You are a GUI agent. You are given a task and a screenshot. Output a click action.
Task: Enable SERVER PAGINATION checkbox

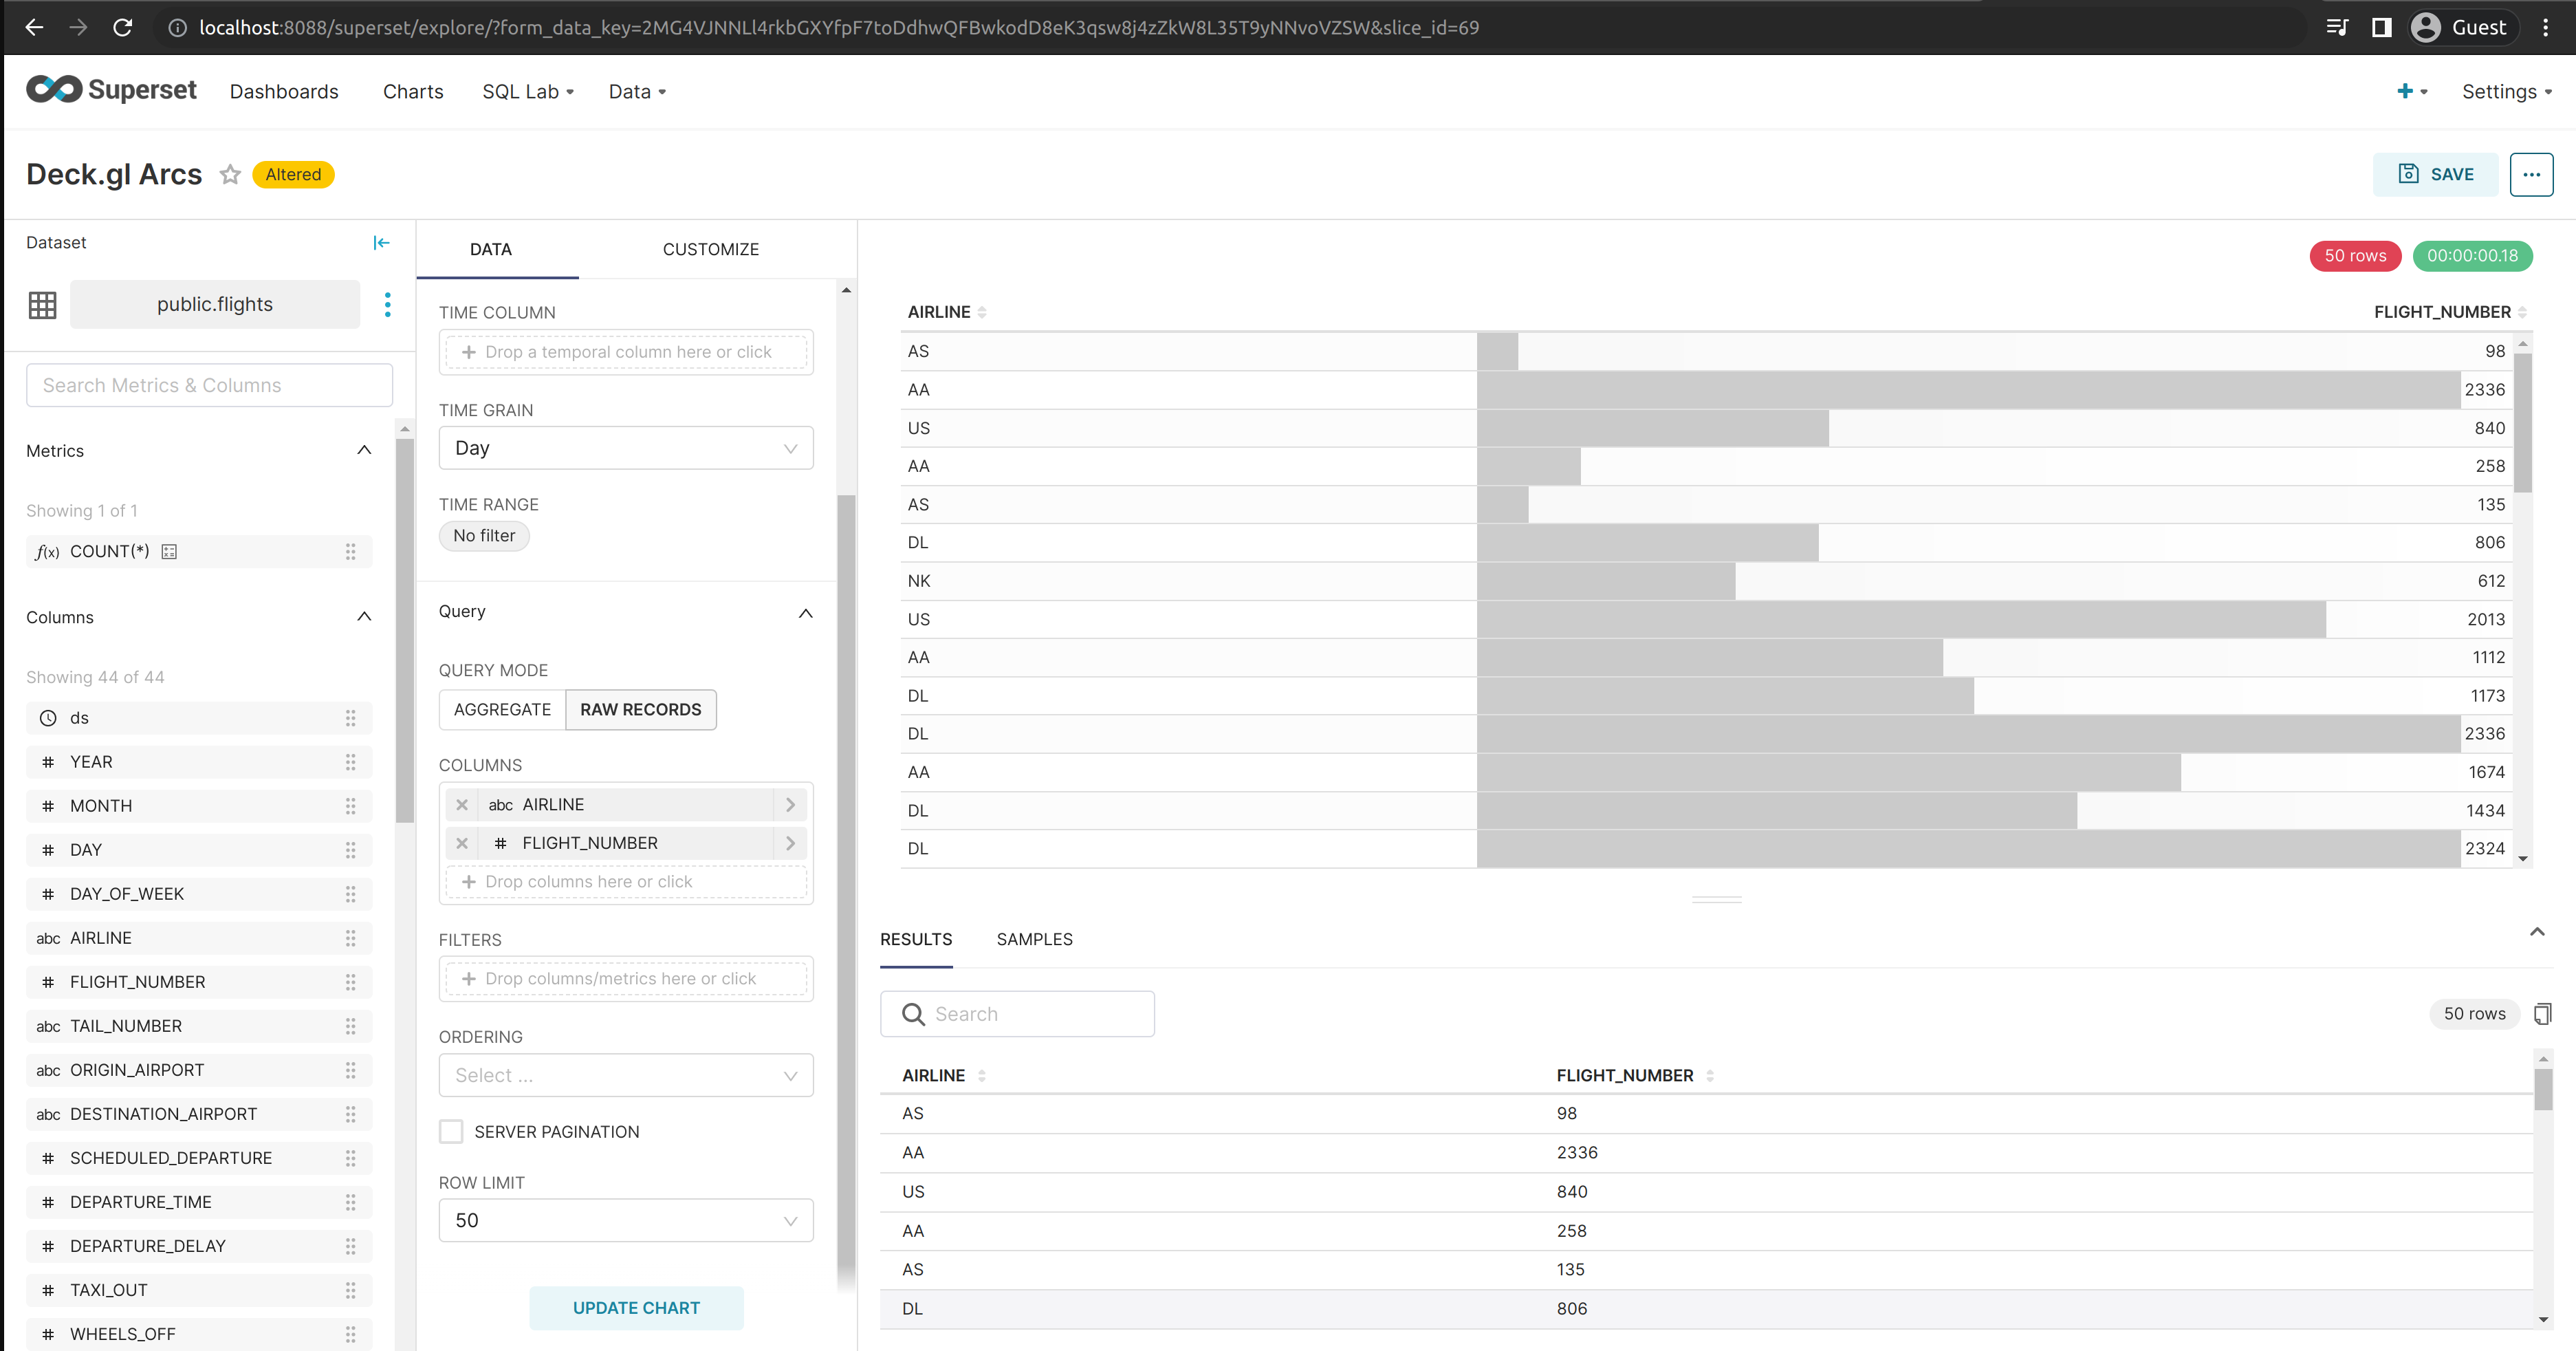tap(451, 1131)
